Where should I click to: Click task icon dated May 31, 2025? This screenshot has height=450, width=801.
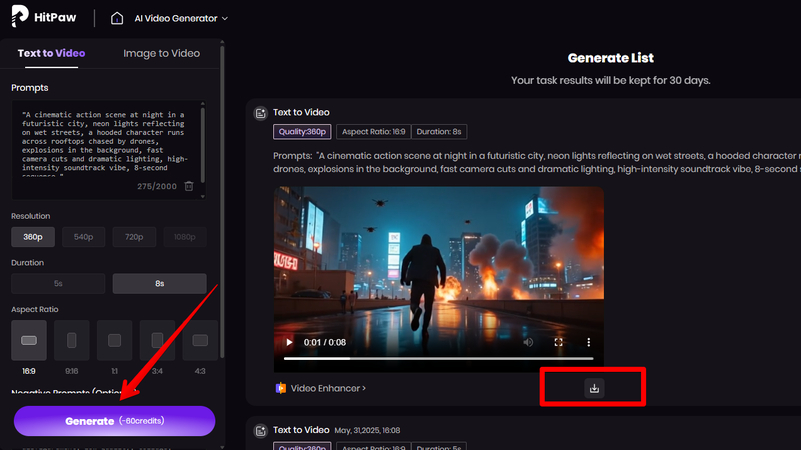pos(261,431)
